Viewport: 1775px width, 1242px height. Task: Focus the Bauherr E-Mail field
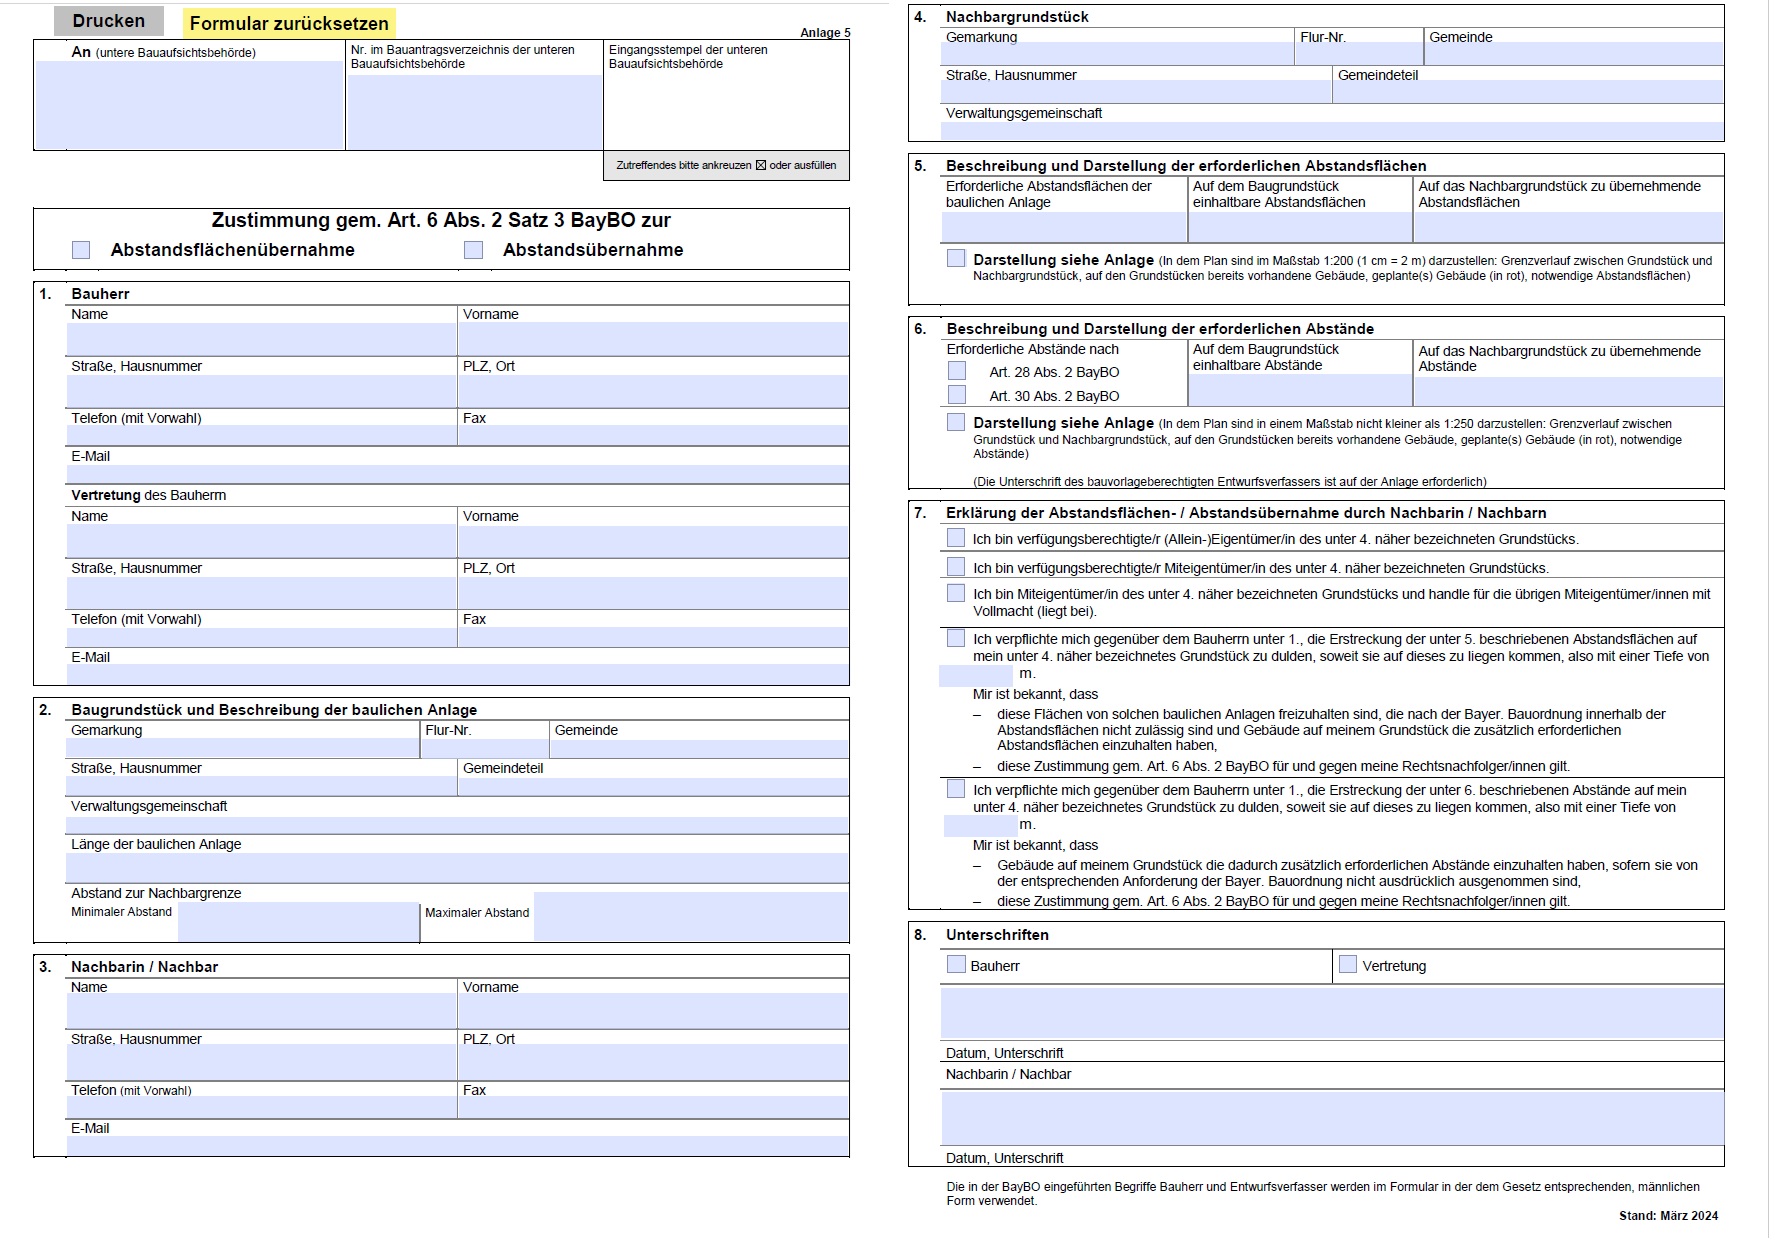(x=457, y=474)
